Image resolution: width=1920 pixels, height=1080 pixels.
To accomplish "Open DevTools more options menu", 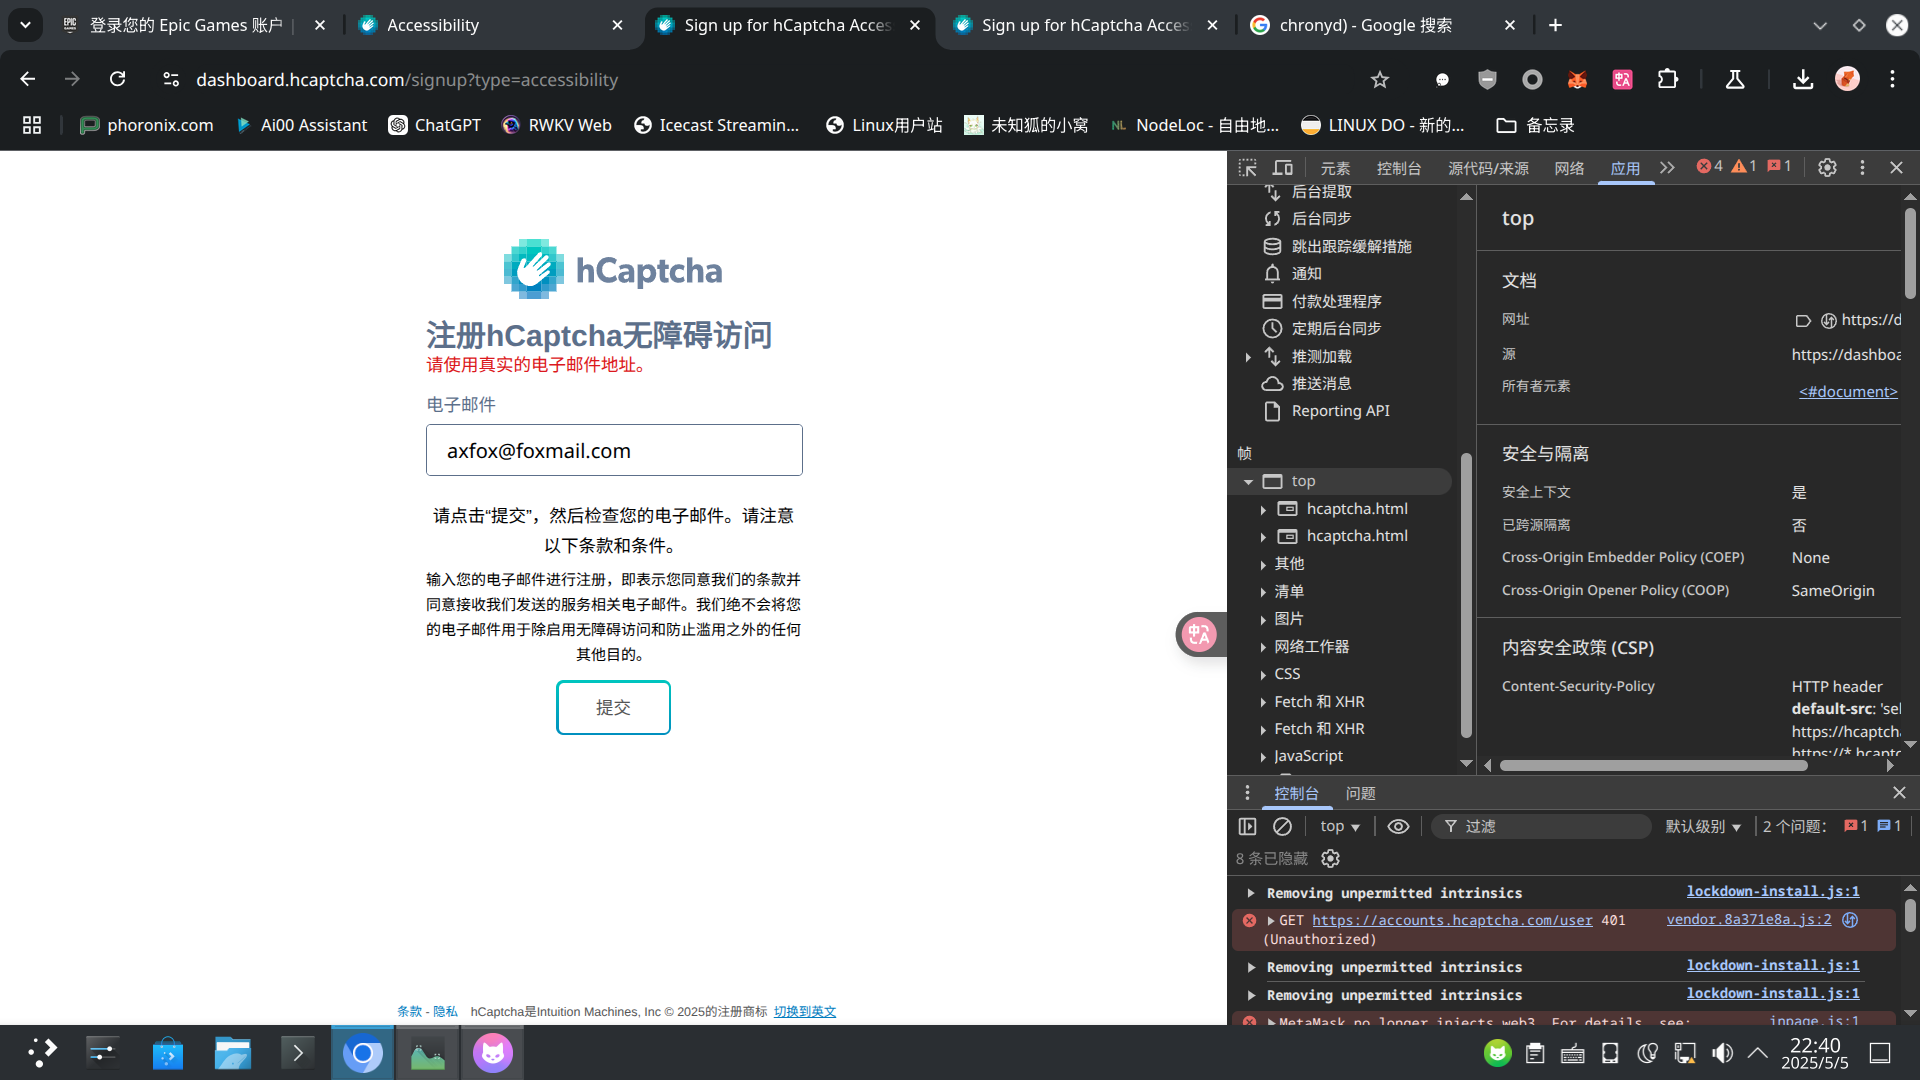I will pos(1862,168).
